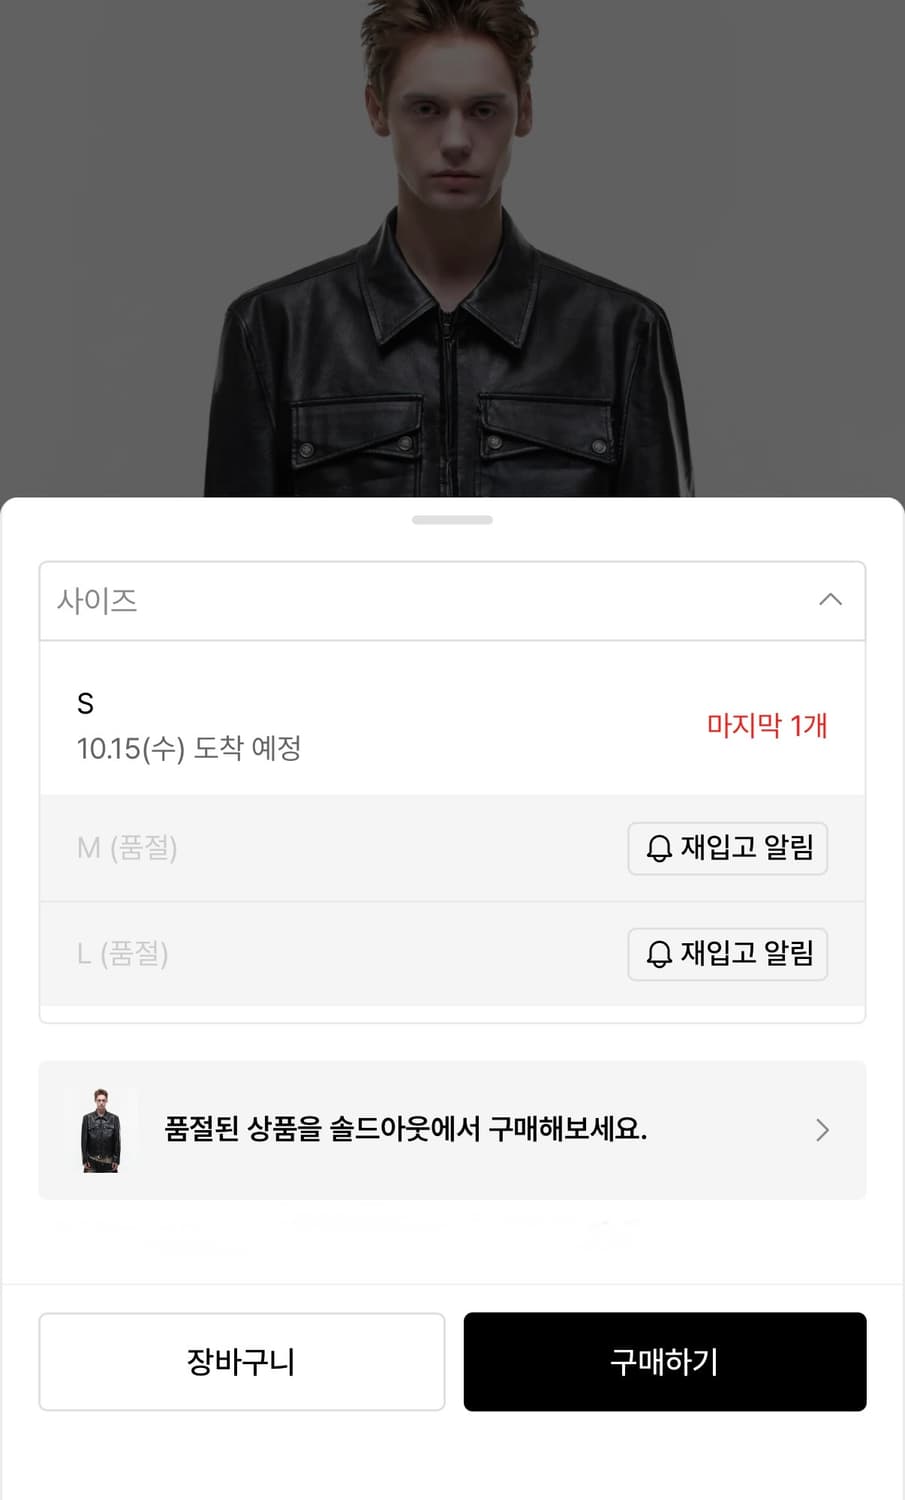
Task: Dismiss sheet by tapping dimmed product photo
Action: click(x=452, y=250)
